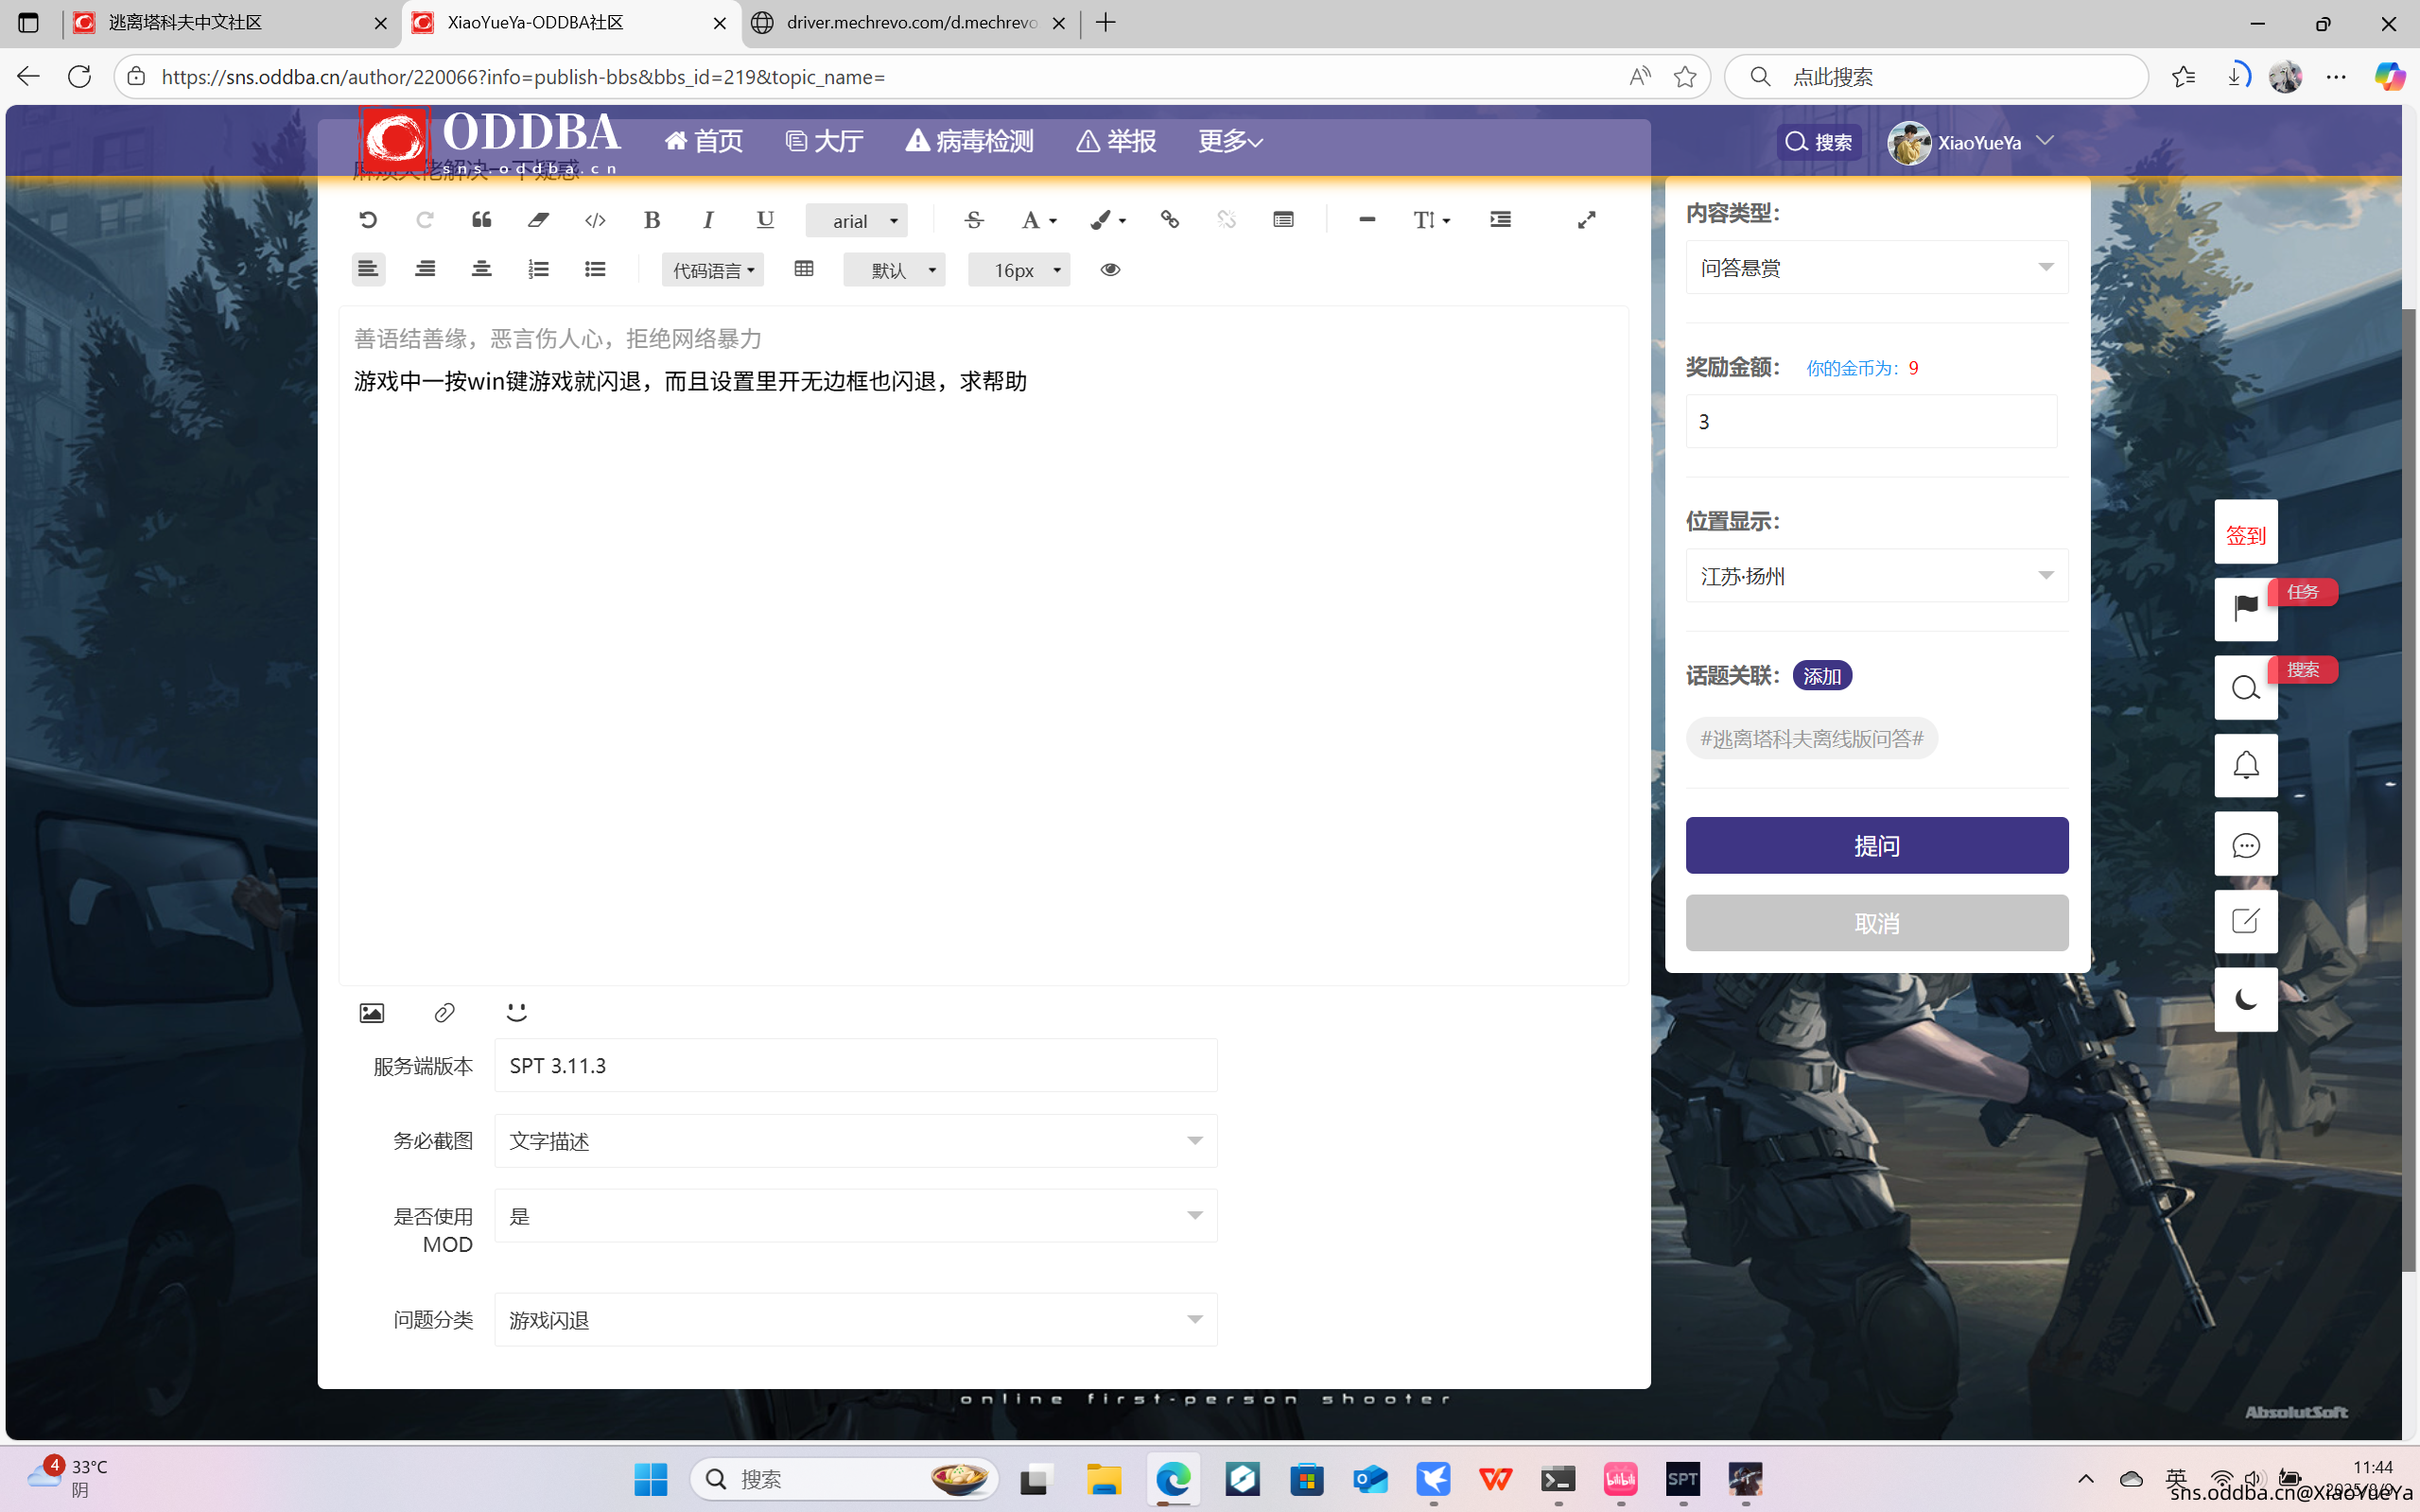Screen dimensions: 2420x1512
Task: Select the #逃离塔科夫离线版问答# topic tag
Action: (x=1812, y=739)
